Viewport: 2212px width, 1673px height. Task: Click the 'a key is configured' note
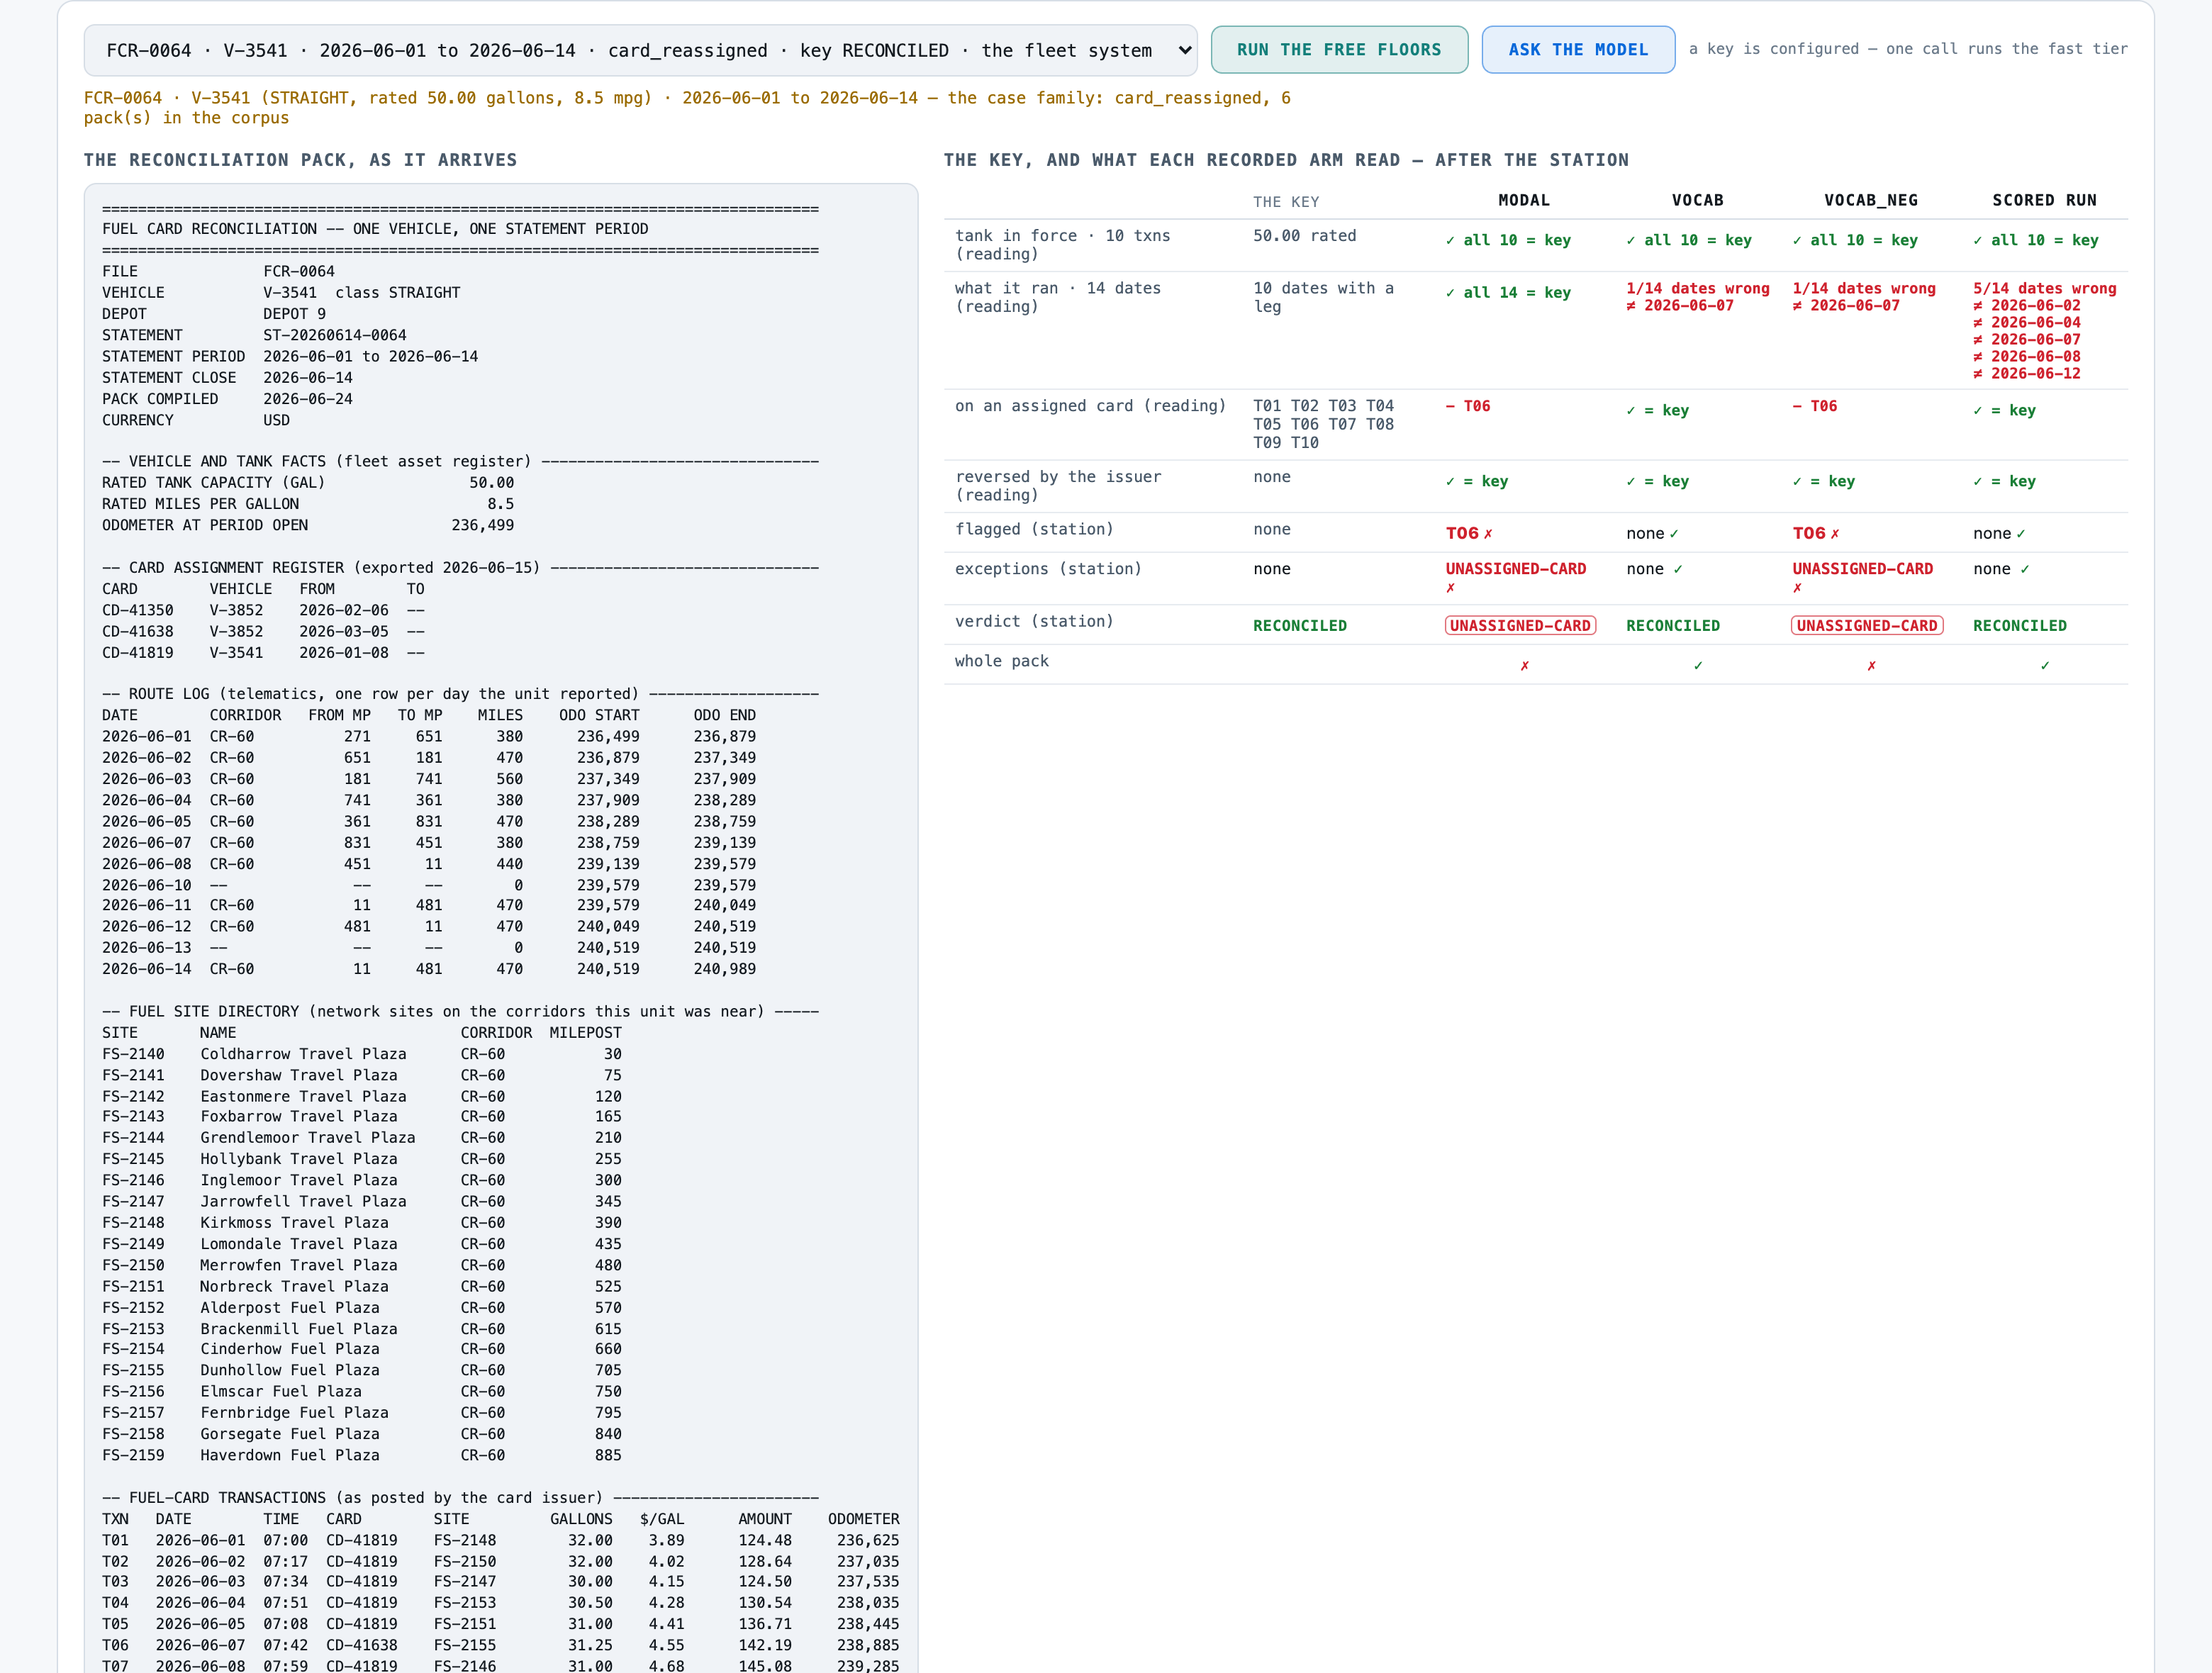(x=1908, y=49)
